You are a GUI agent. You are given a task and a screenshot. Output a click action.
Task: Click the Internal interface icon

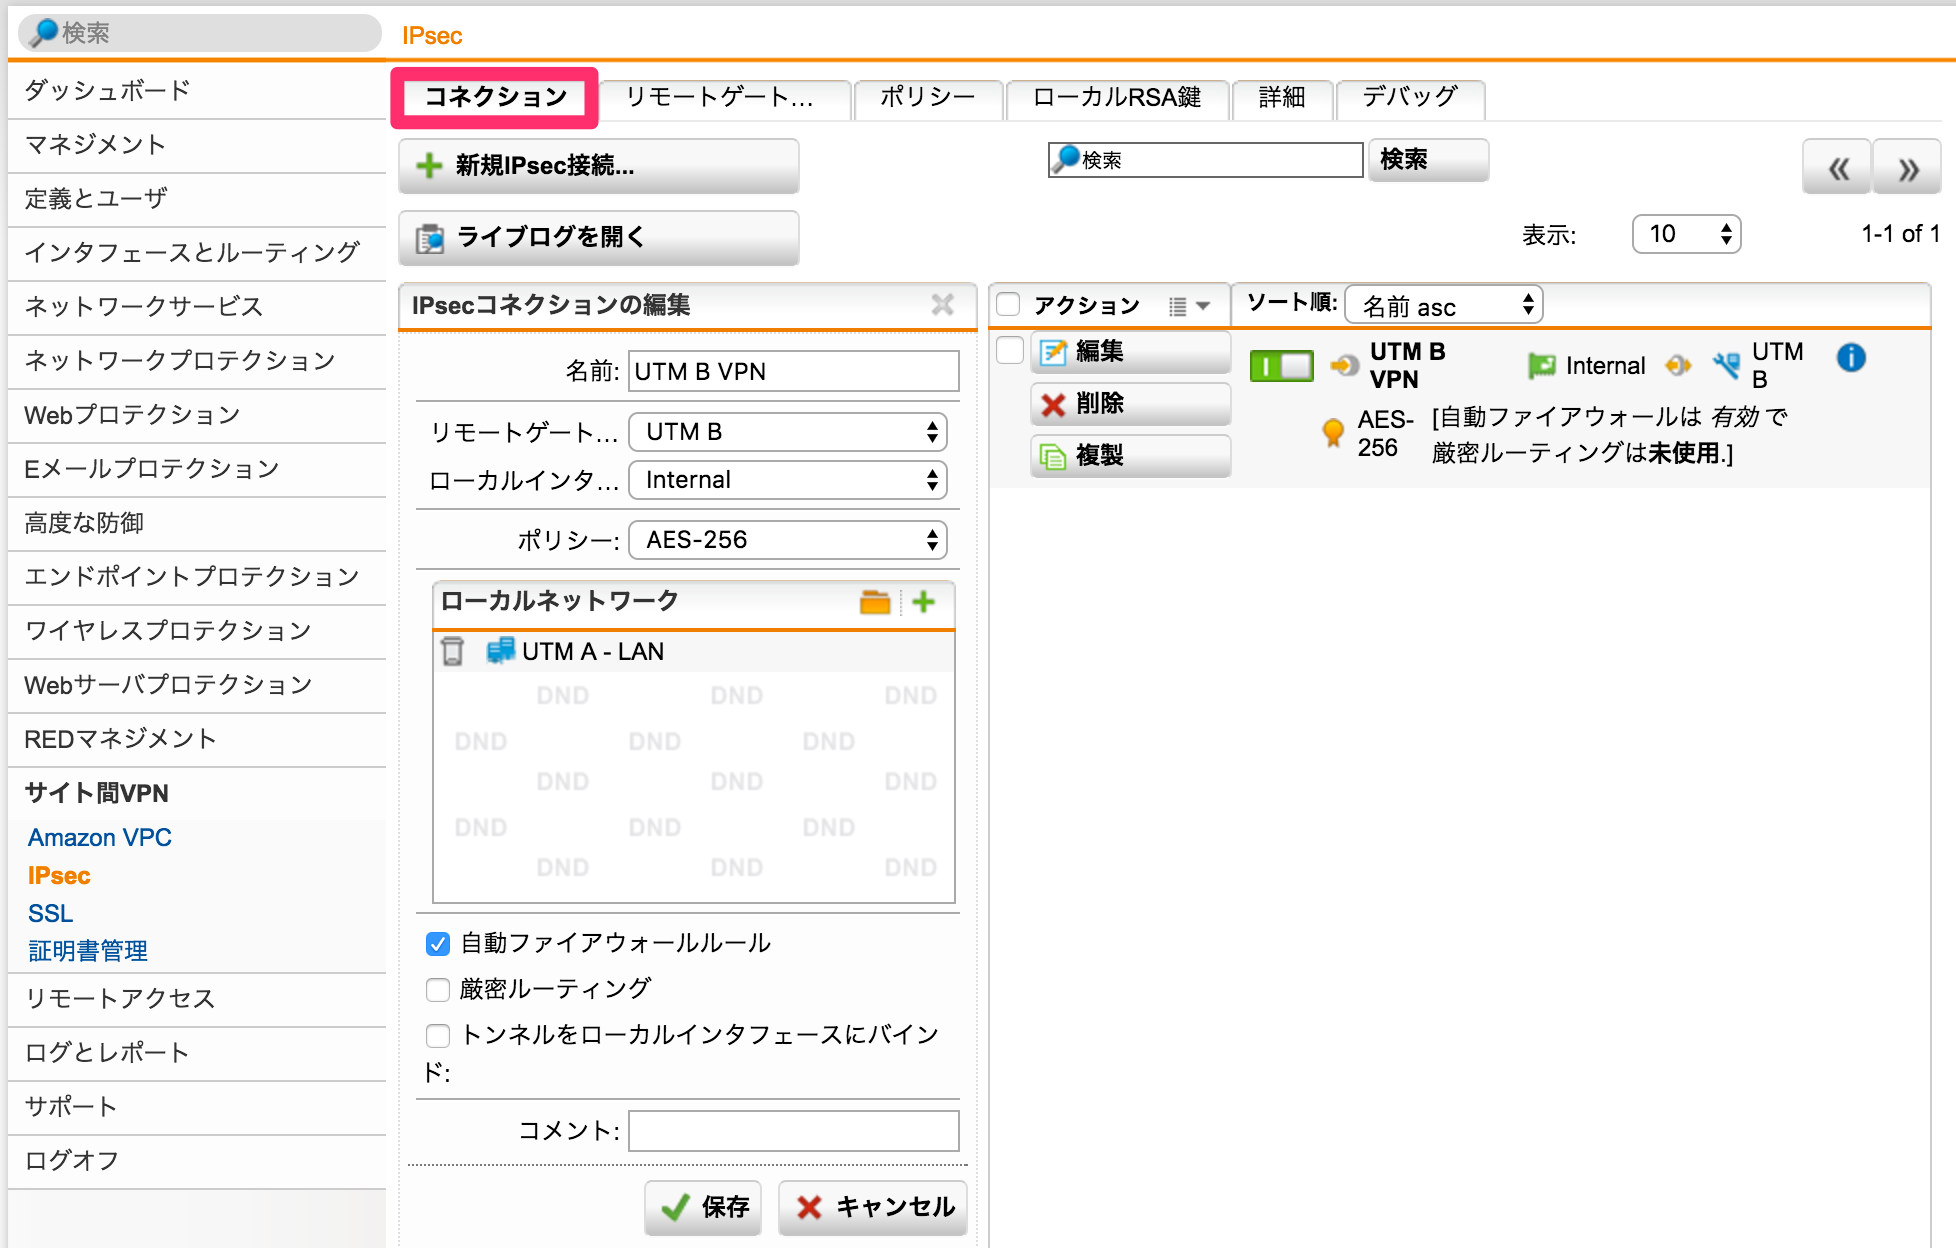(1541, 366)
